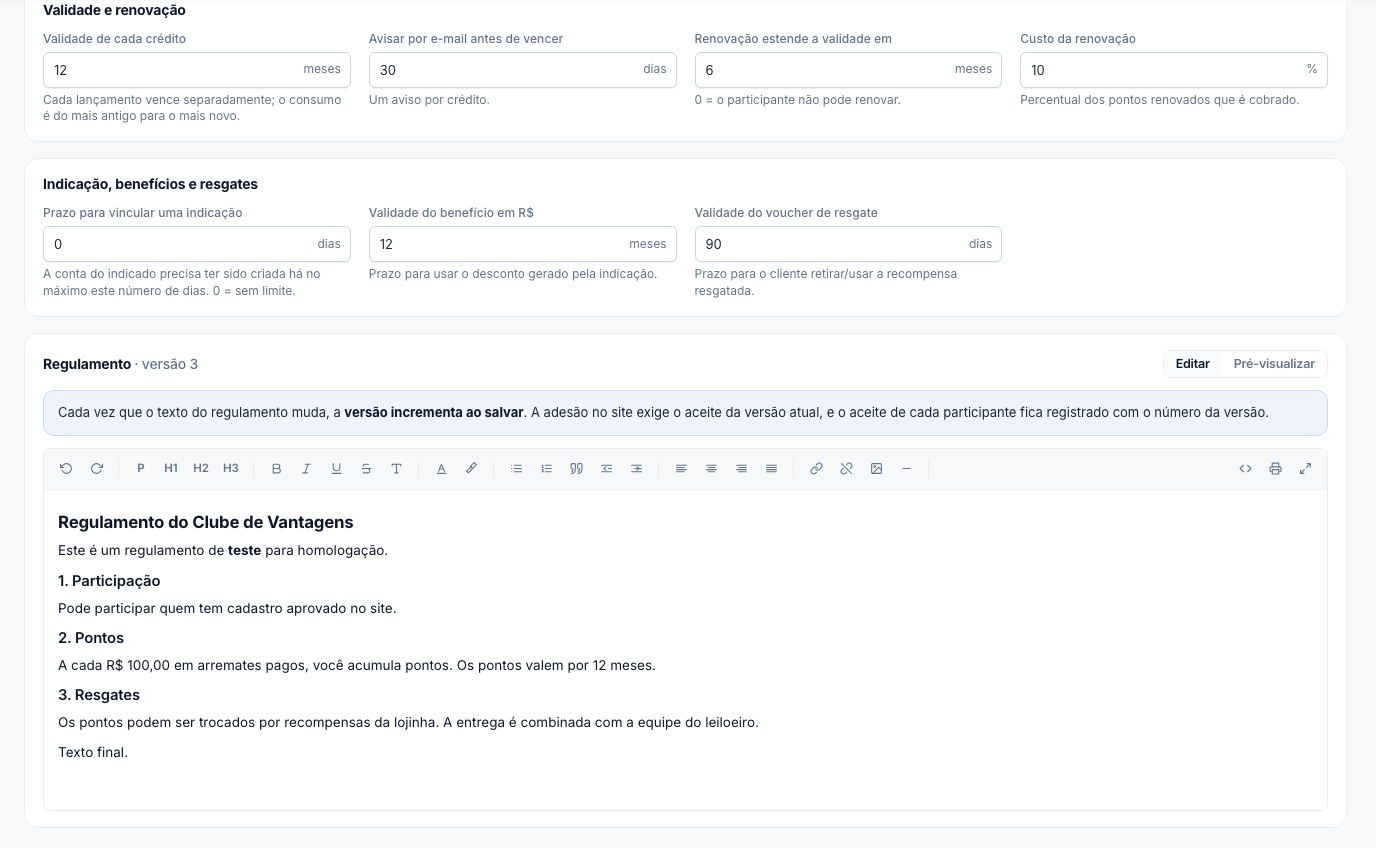Decrease indent of the paragraph
Viewport: 1376px width, 848px height.
coord(606,468)
